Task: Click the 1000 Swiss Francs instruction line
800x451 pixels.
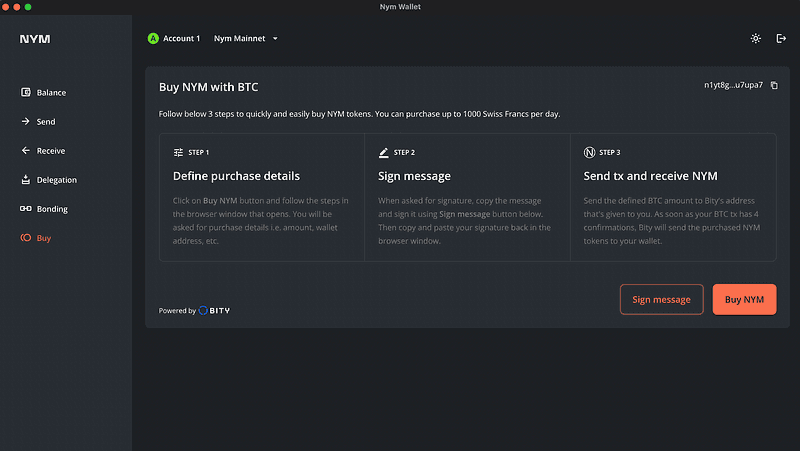Action: click(359, 114)
